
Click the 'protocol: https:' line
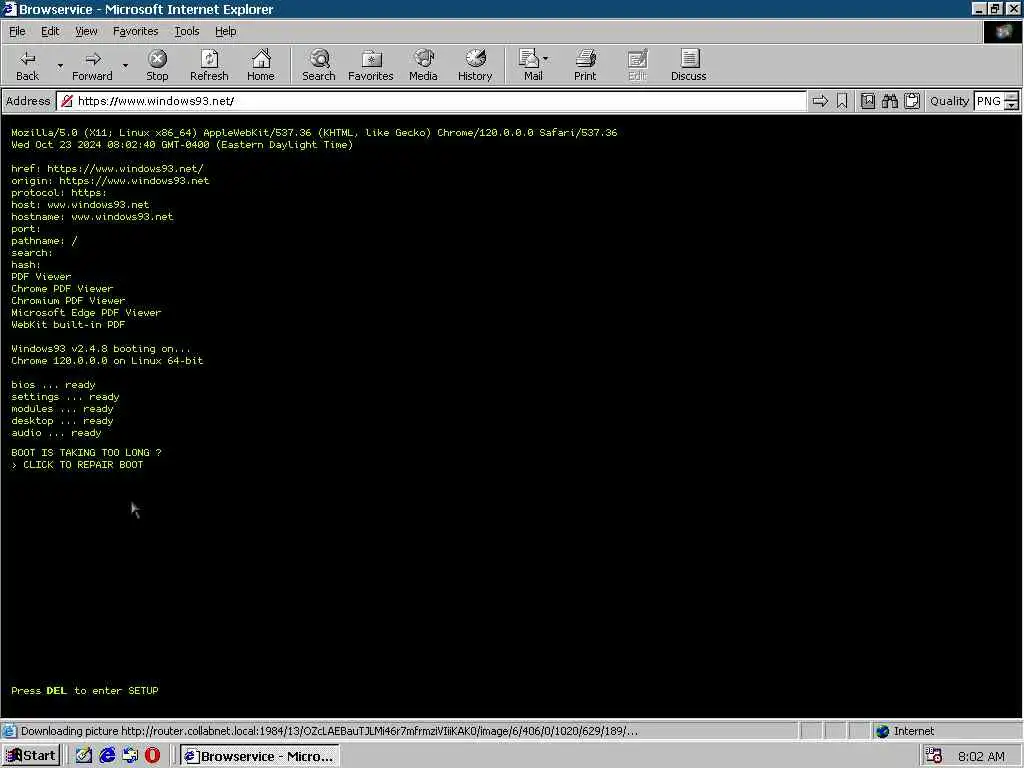pyautogui.click(x=59, y=193)
